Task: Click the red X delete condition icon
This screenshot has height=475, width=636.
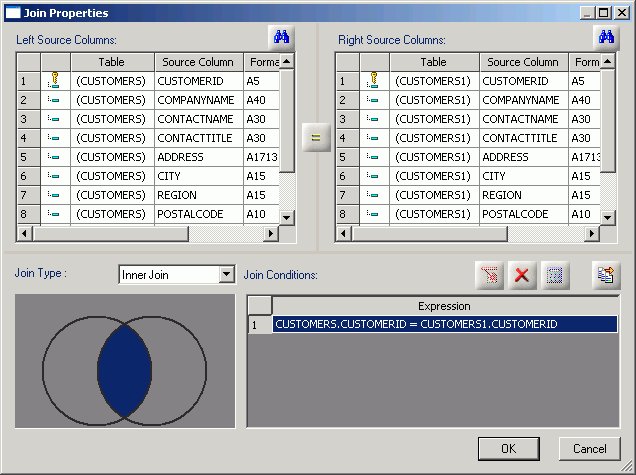Action: (521, 276)
